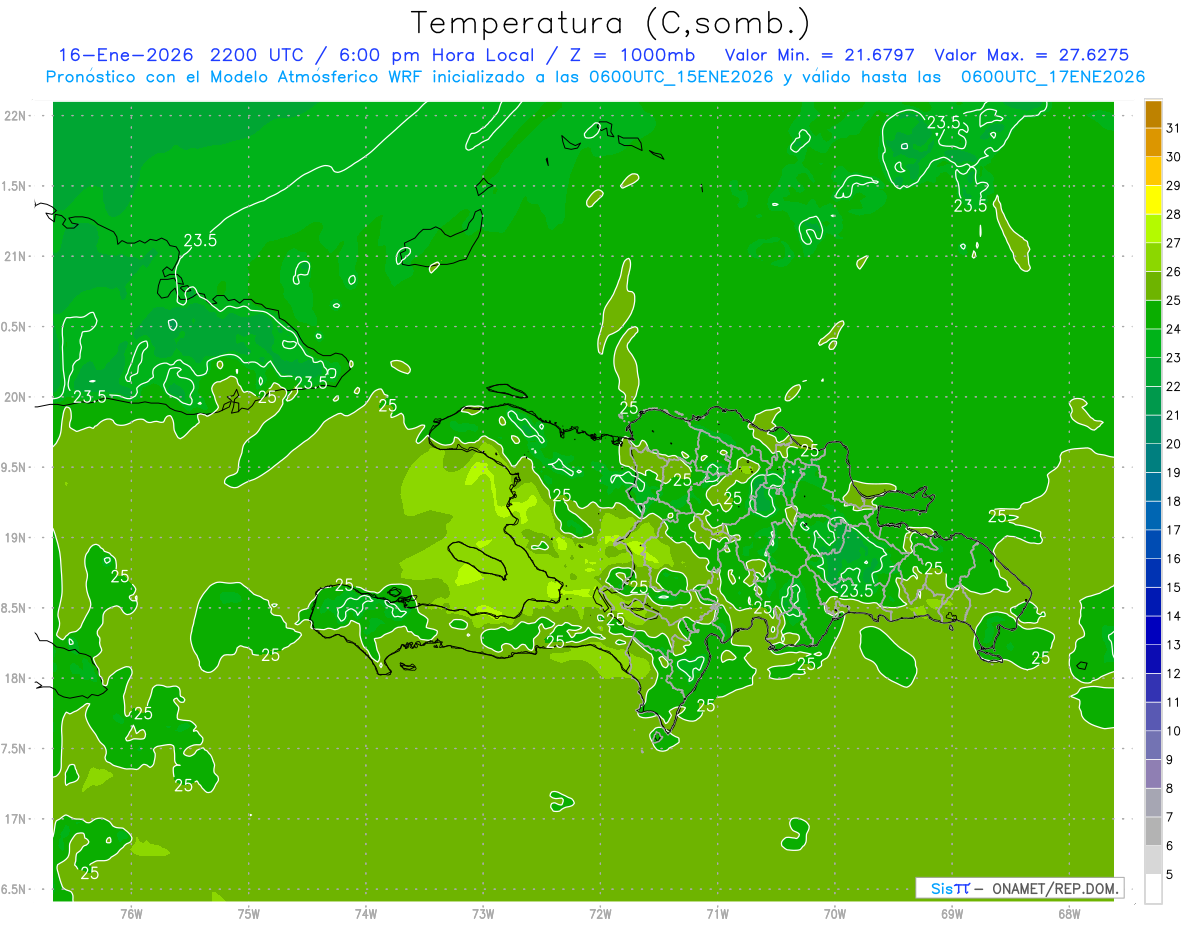Click the '70W' longitude label
The image size is (1200, 927).
(835, 913)
